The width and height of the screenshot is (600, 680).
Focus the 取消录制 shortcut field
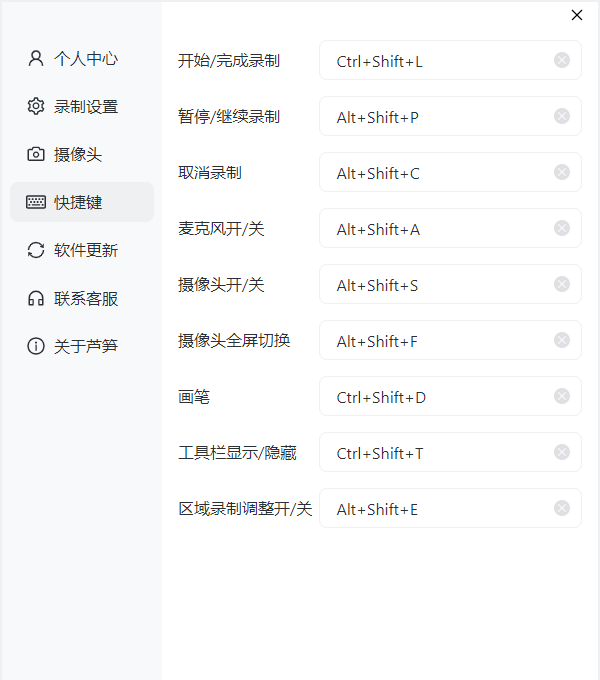450,172
